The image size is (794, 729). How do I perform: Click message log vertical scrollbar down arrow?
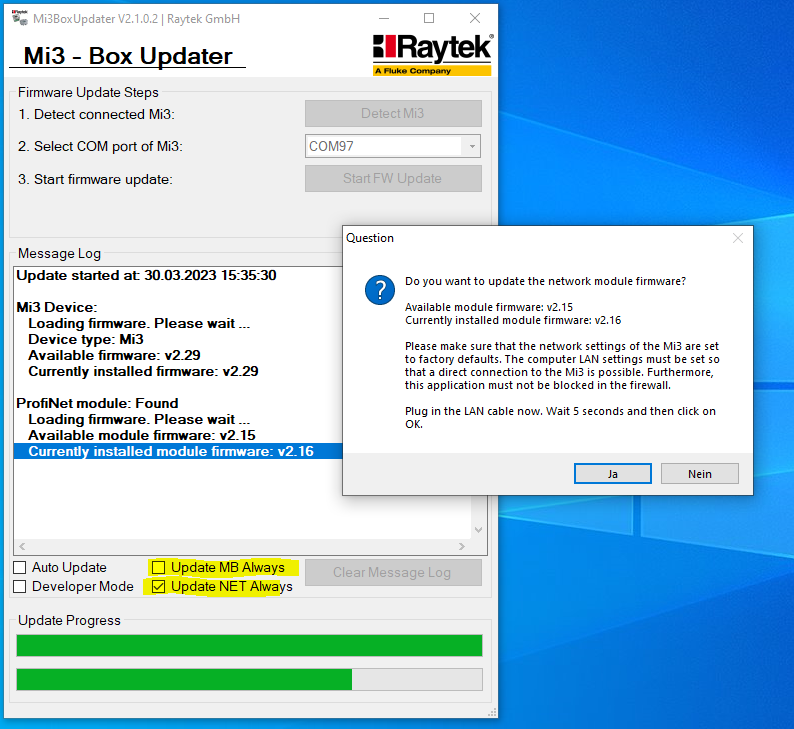[x=479, y=530]
